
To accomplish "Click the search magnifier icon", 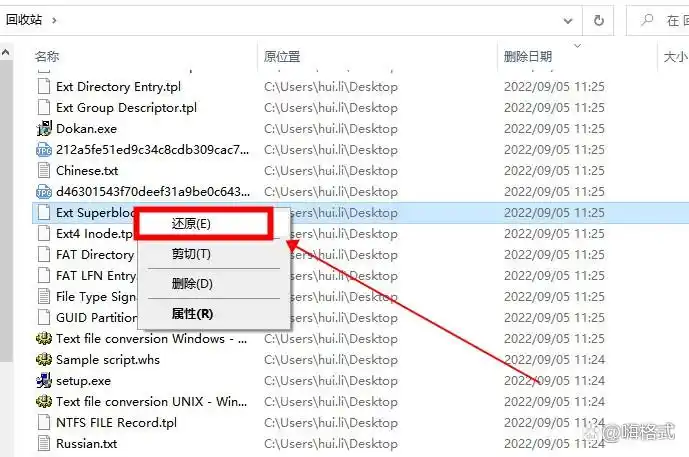I will click(647, 20).
